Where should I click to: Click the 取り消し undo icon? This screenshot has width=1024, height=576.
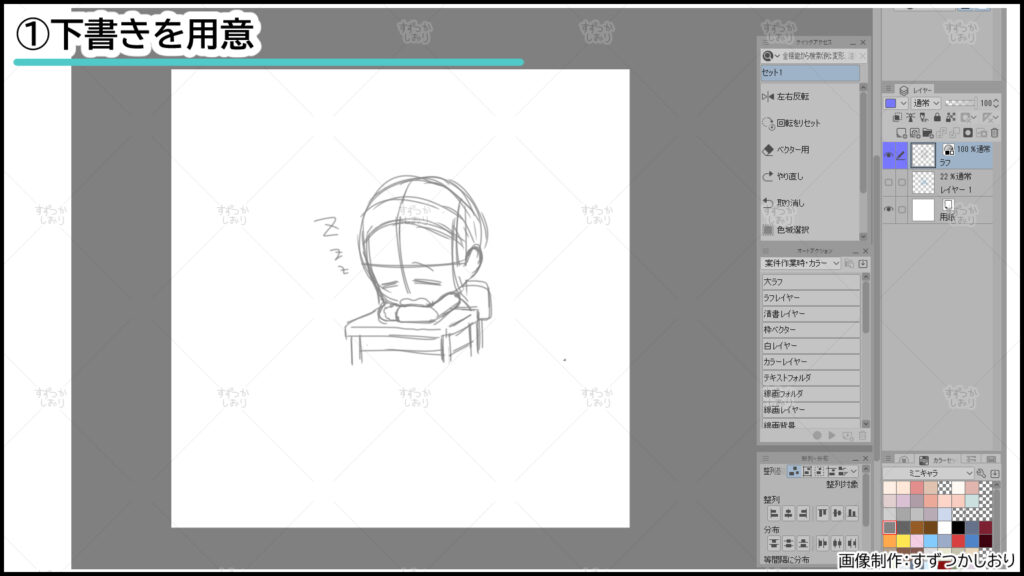pyautogui.click(x=768, y=203)
